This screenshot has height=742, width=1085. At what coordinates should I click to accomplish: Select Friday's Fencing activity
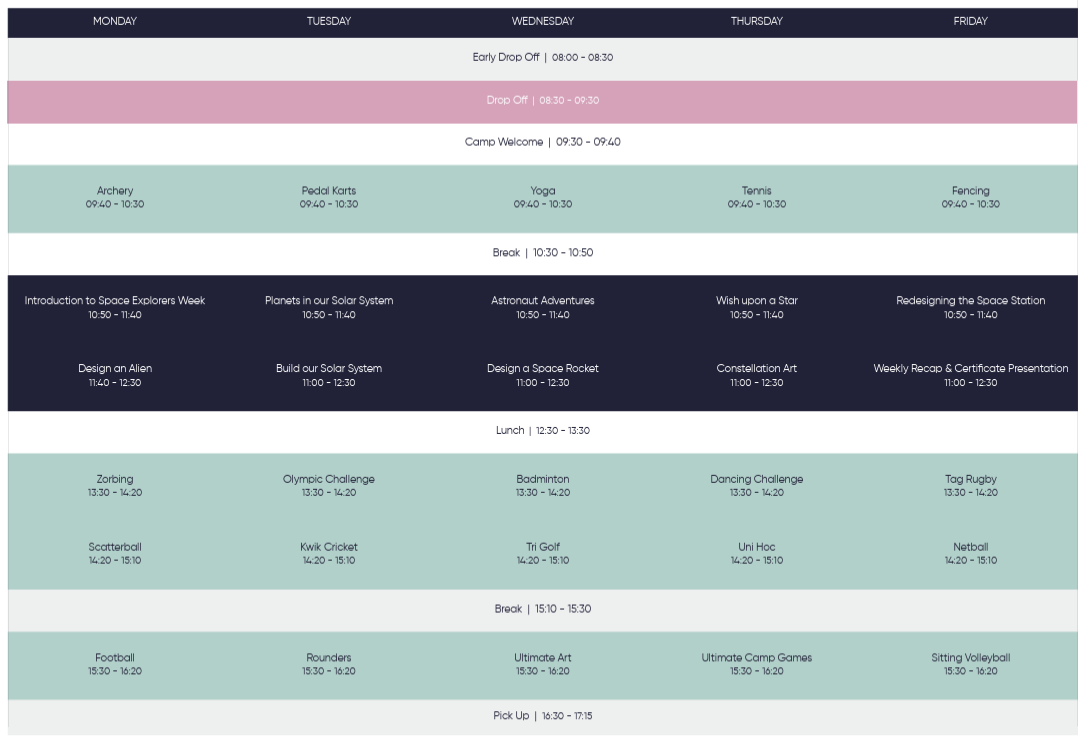coord(970,197)
